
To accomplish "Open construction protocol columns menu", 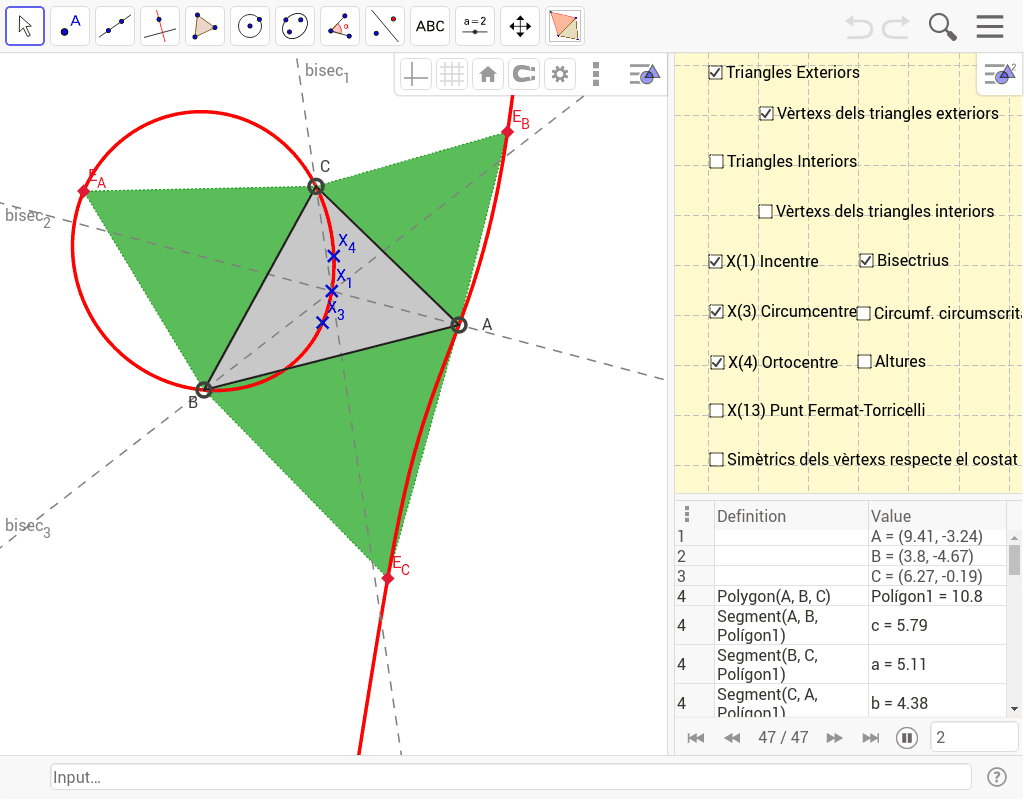I will pyautogui.click(x=686, y=515).
